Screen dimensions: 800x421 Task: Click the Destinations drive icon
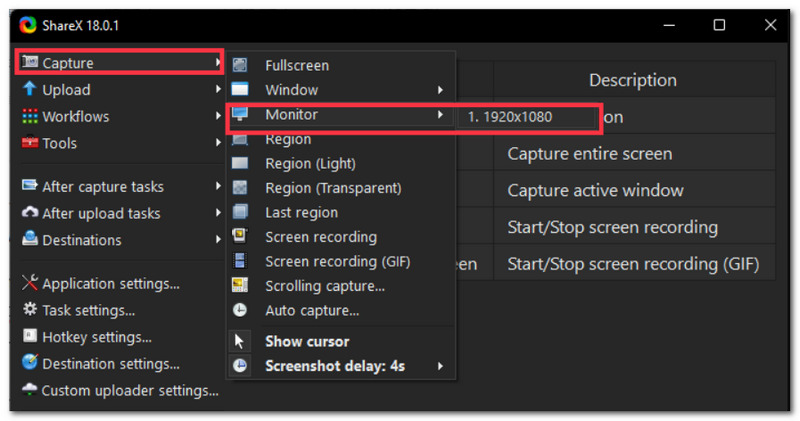coord(30,238)
